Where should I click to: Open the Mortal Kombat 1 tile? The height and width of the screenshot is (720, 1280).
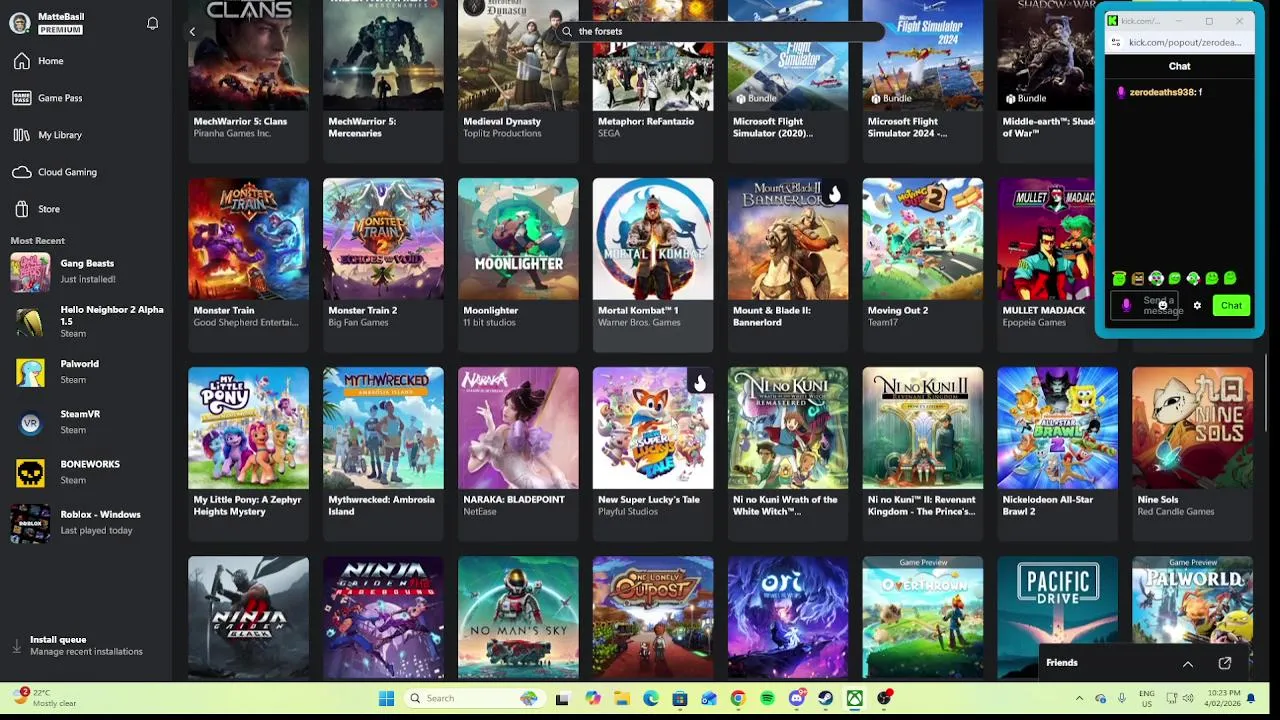[x=653, y=264]
